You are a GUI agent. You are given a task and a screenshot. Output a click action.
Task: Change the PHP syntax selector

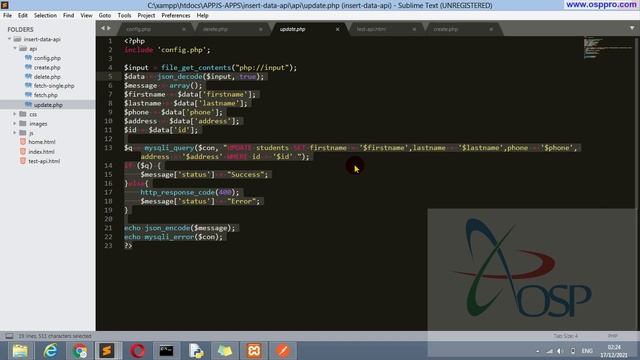(x=613, y=336)
